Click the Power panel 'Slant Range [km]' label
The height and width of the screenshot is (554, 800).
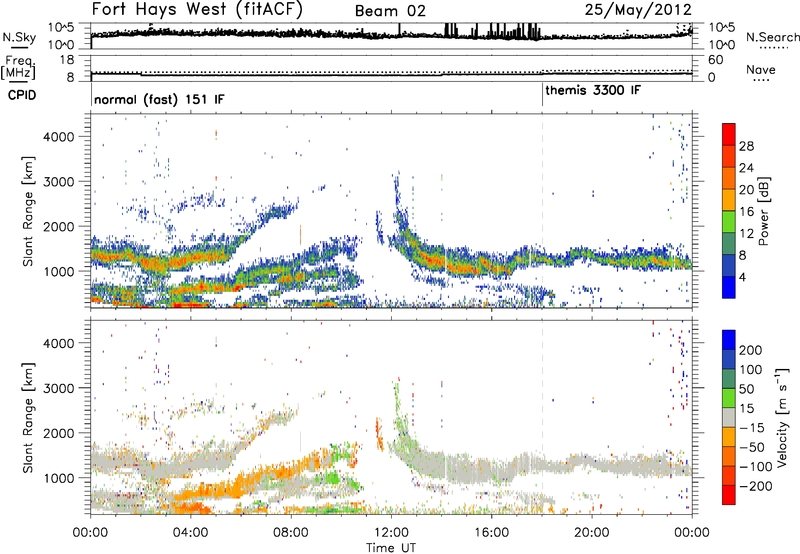[28, 211]
